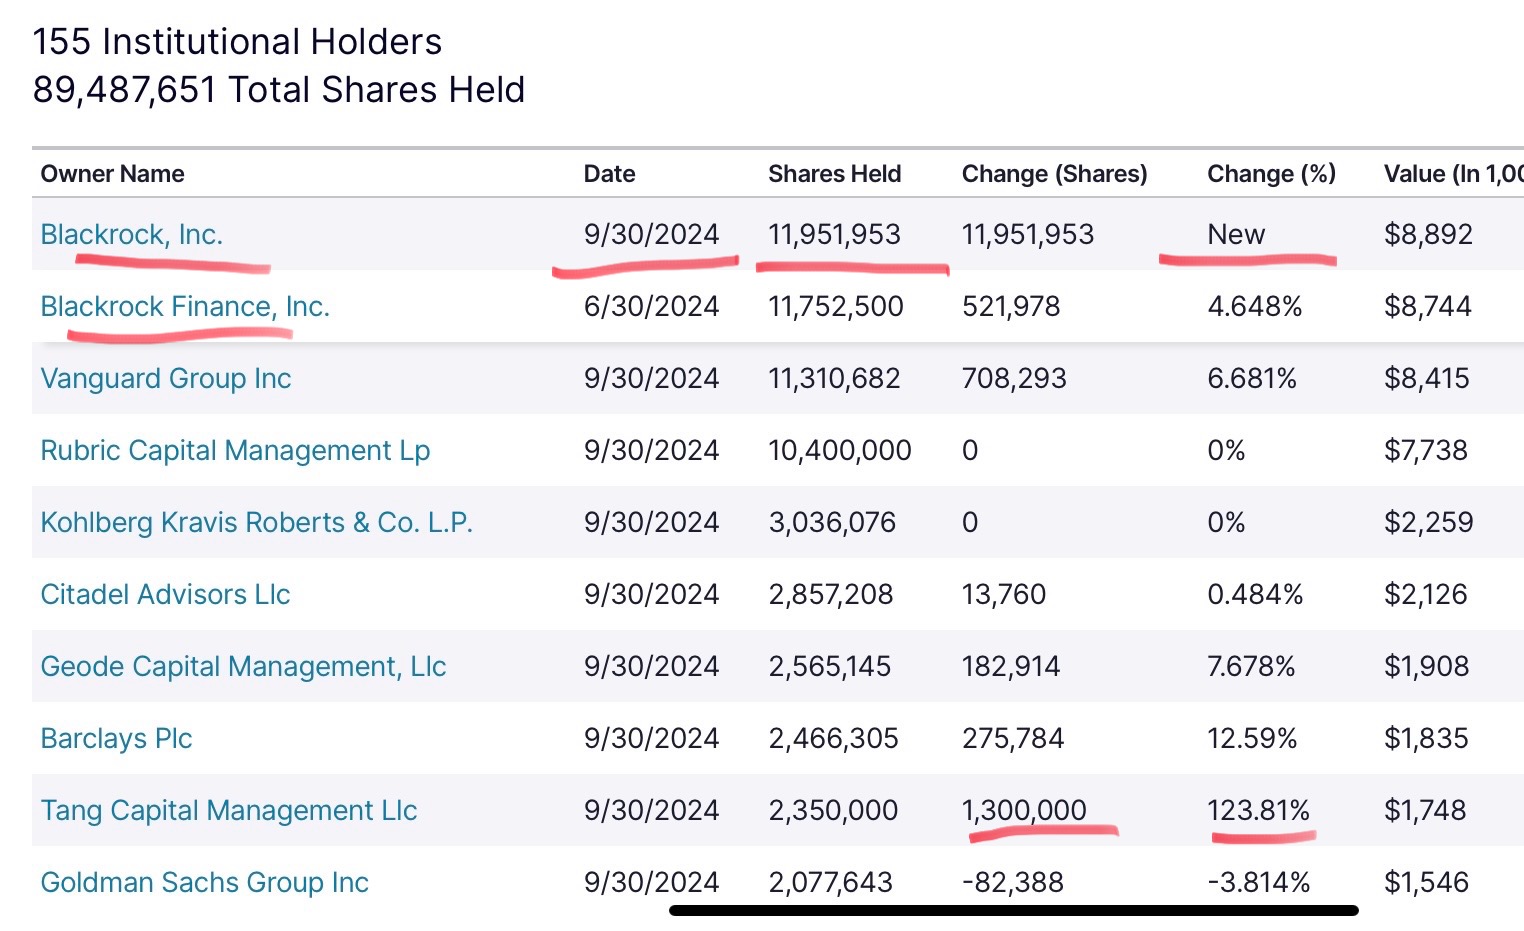Click the 11,951,953 Shares Held cell
This screenshot has height=931, width=1524.
(834, 234)
